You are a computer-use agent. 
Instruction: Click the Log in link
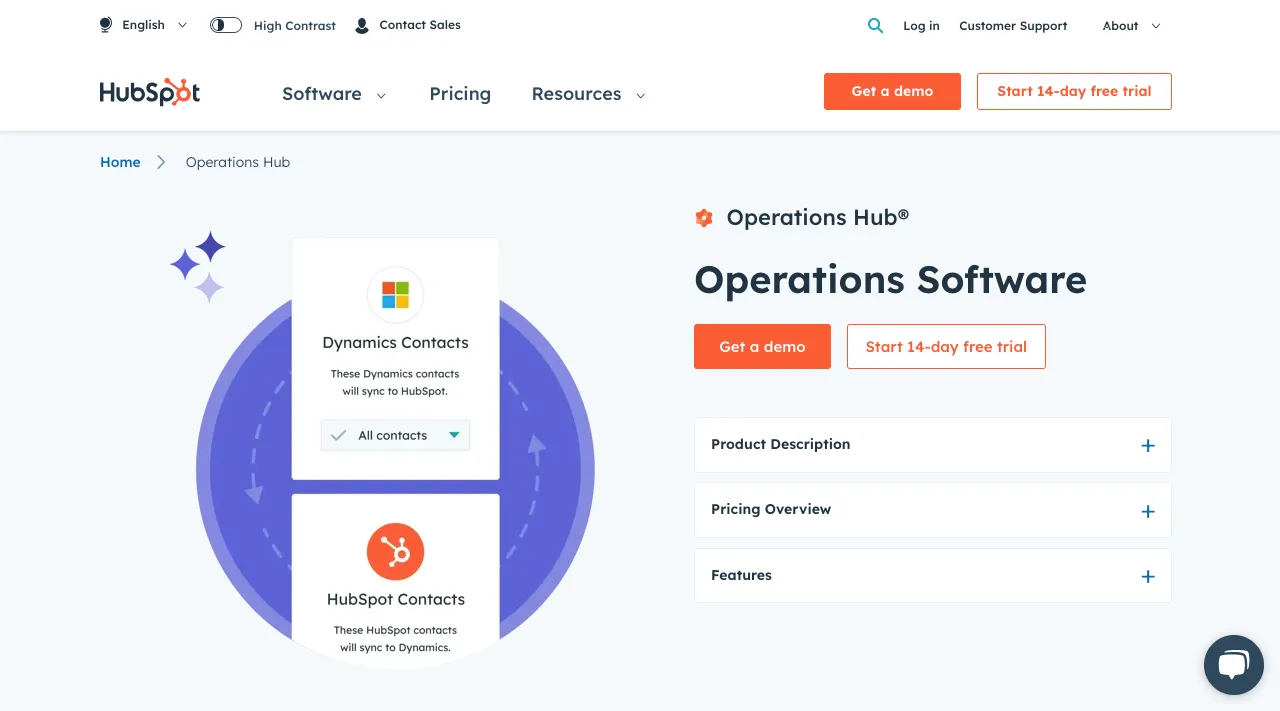921,26
